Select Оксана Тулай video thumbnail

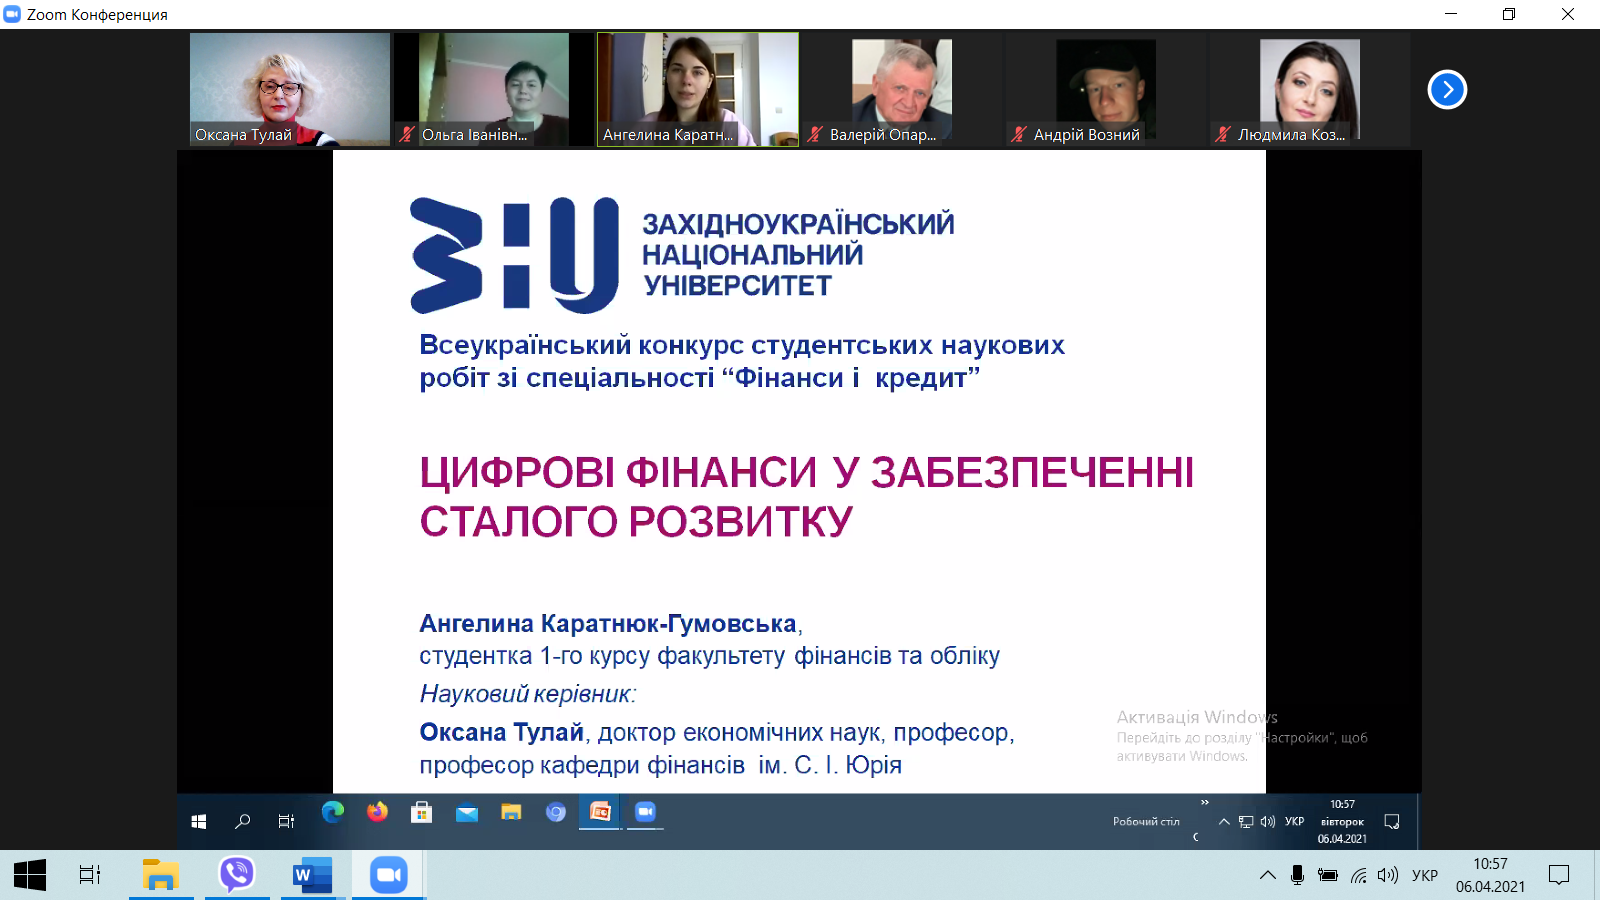coord(290,90)
